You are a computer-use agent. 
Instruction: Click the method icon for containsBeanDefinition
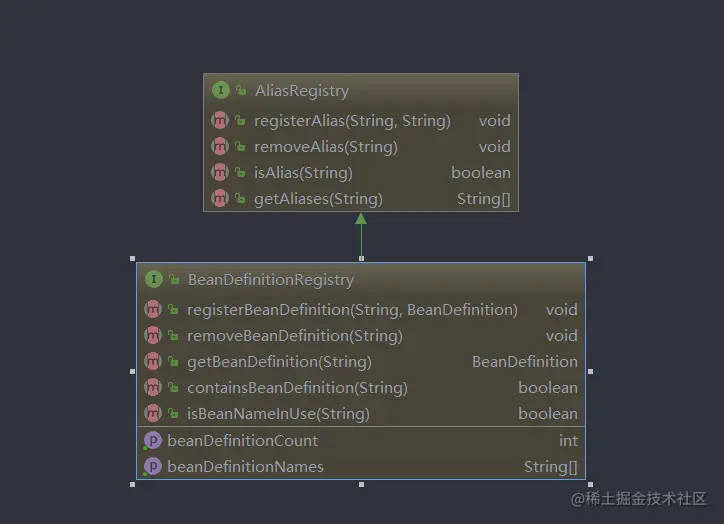point(153,387)
